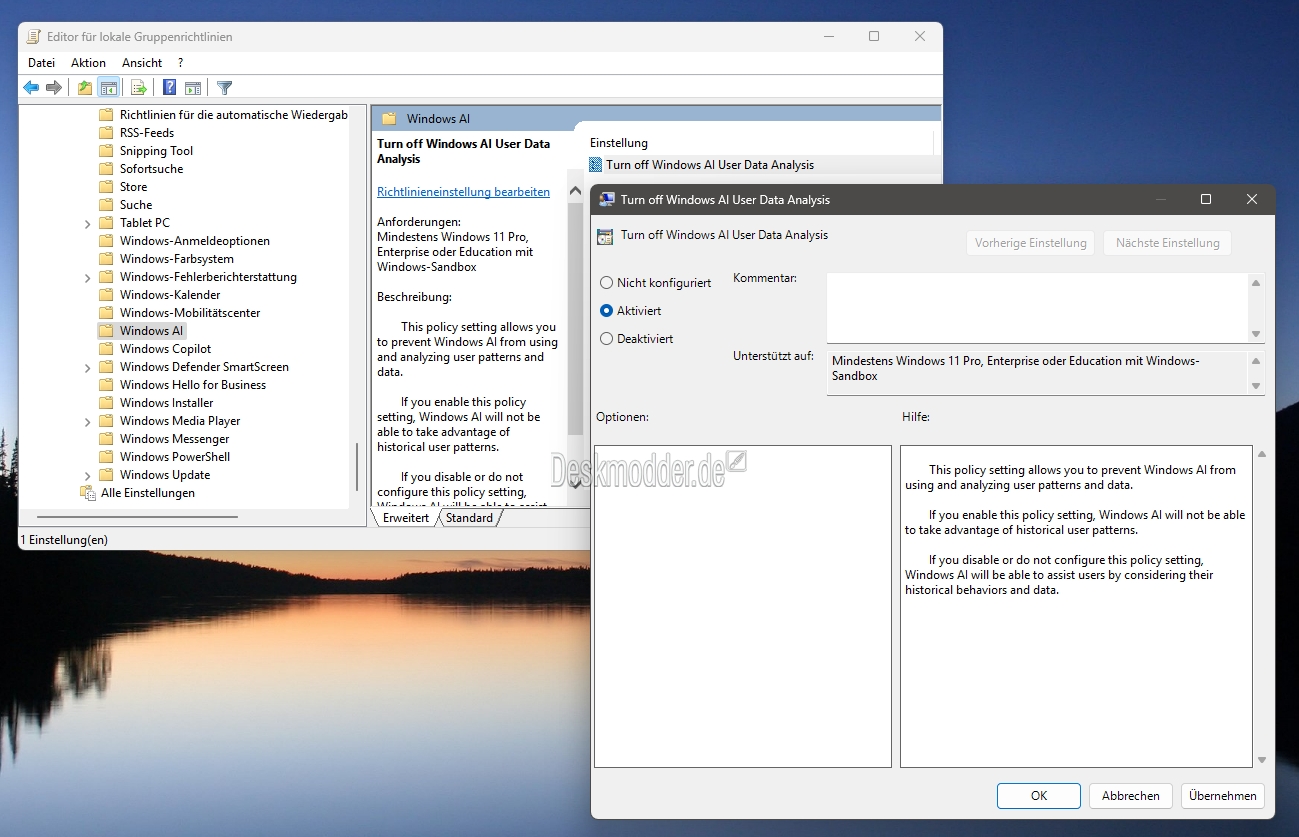
Task: Switch to the Erweitert tab
Action: pyautogui.click(x=405, y=518)
